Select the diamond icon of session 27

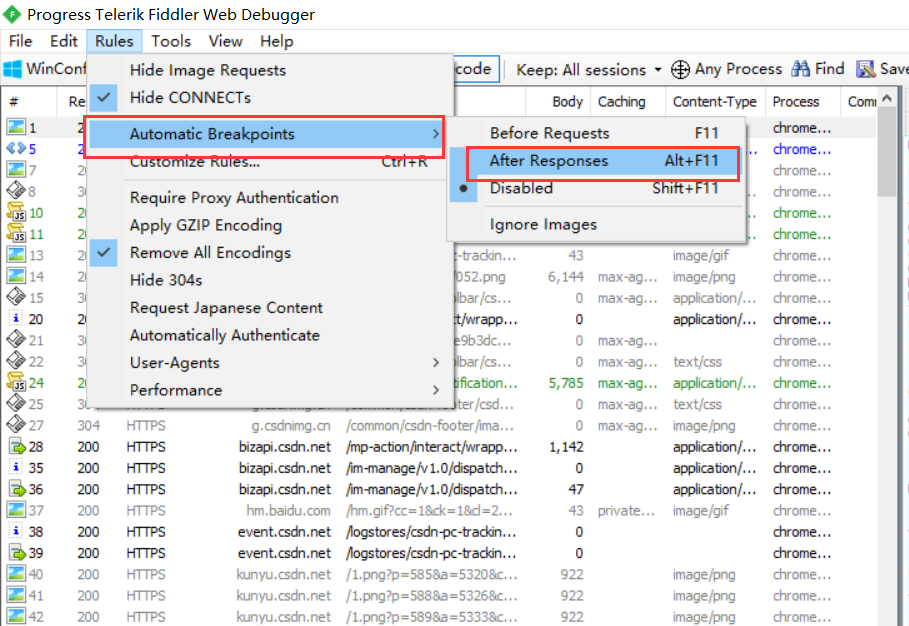pyautogui.click(x=16, y=425)
